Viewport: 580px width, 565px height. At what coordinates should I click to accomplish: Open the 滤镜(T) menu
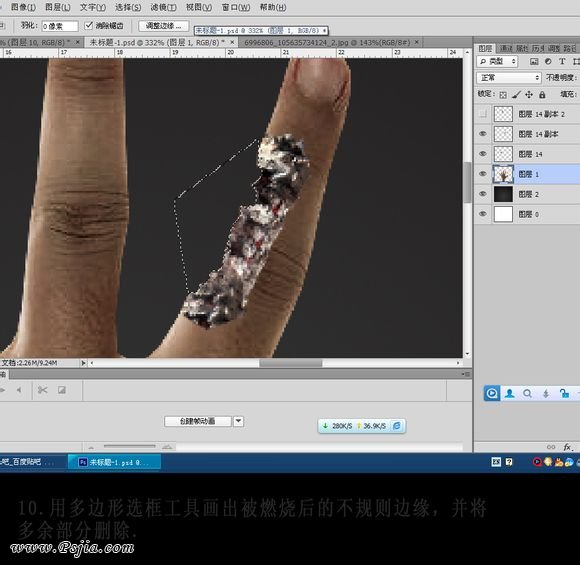tap(163, 7)
